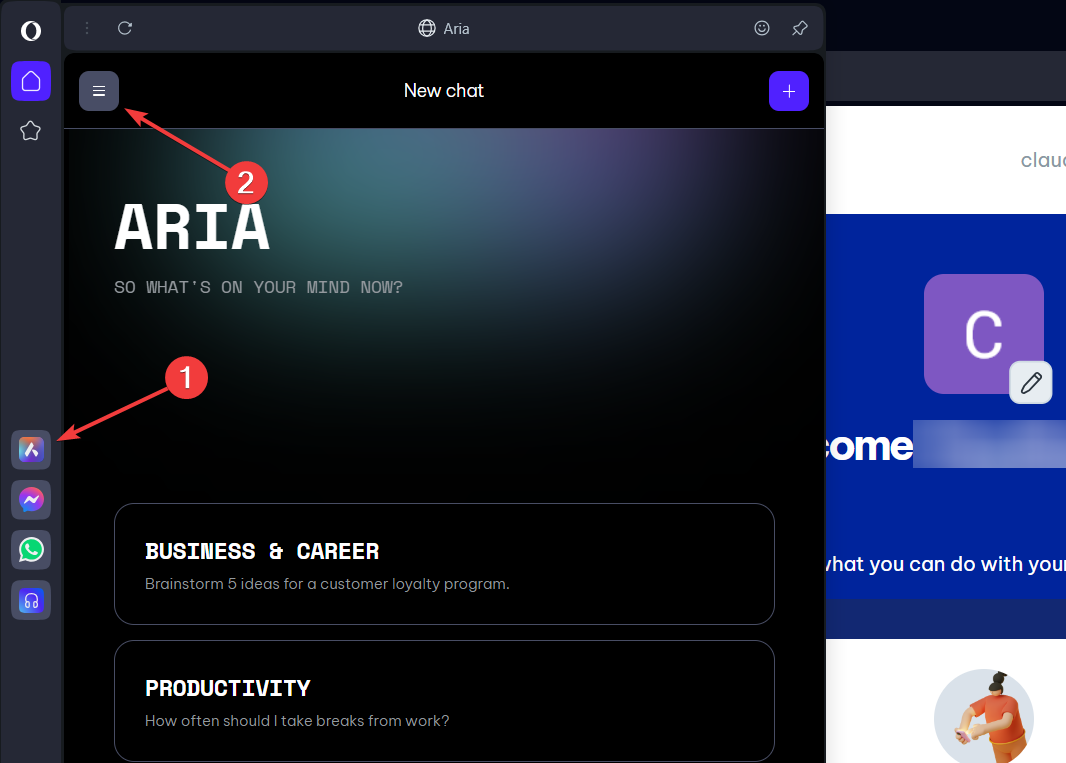Open the Aria hamburger menu
This screenshot has width=1066, height=763.
click(x=99, y=90)
